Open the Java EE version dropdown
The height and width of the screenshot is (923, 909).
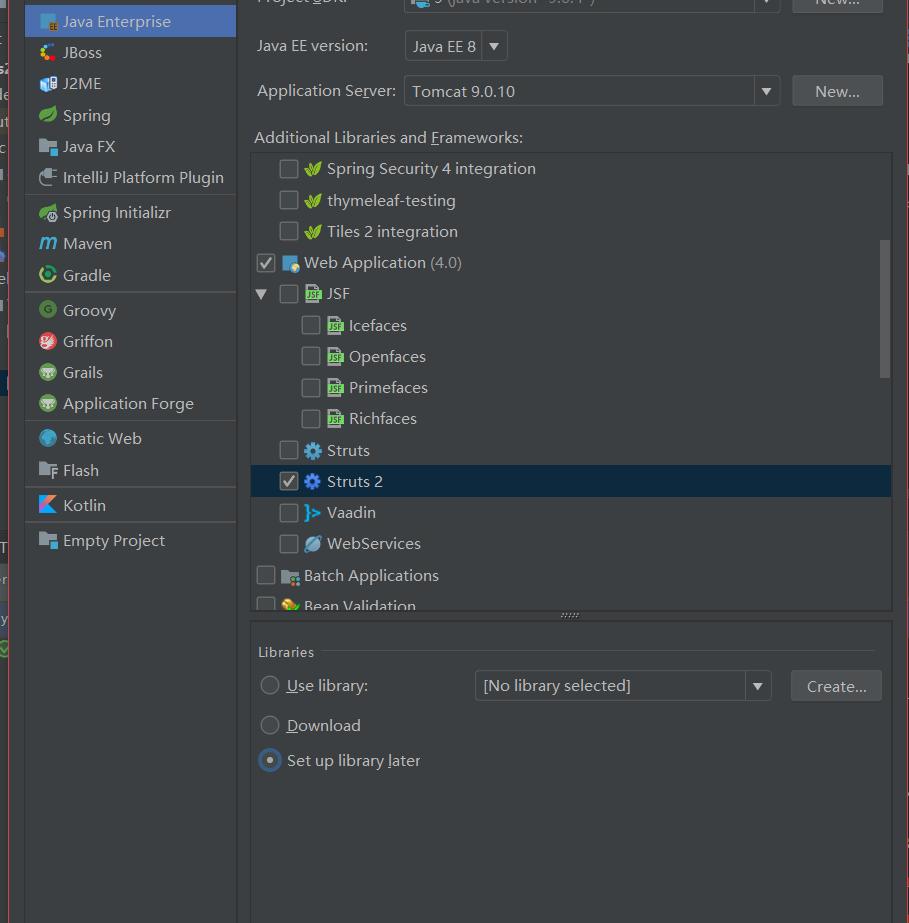[495, 46]
